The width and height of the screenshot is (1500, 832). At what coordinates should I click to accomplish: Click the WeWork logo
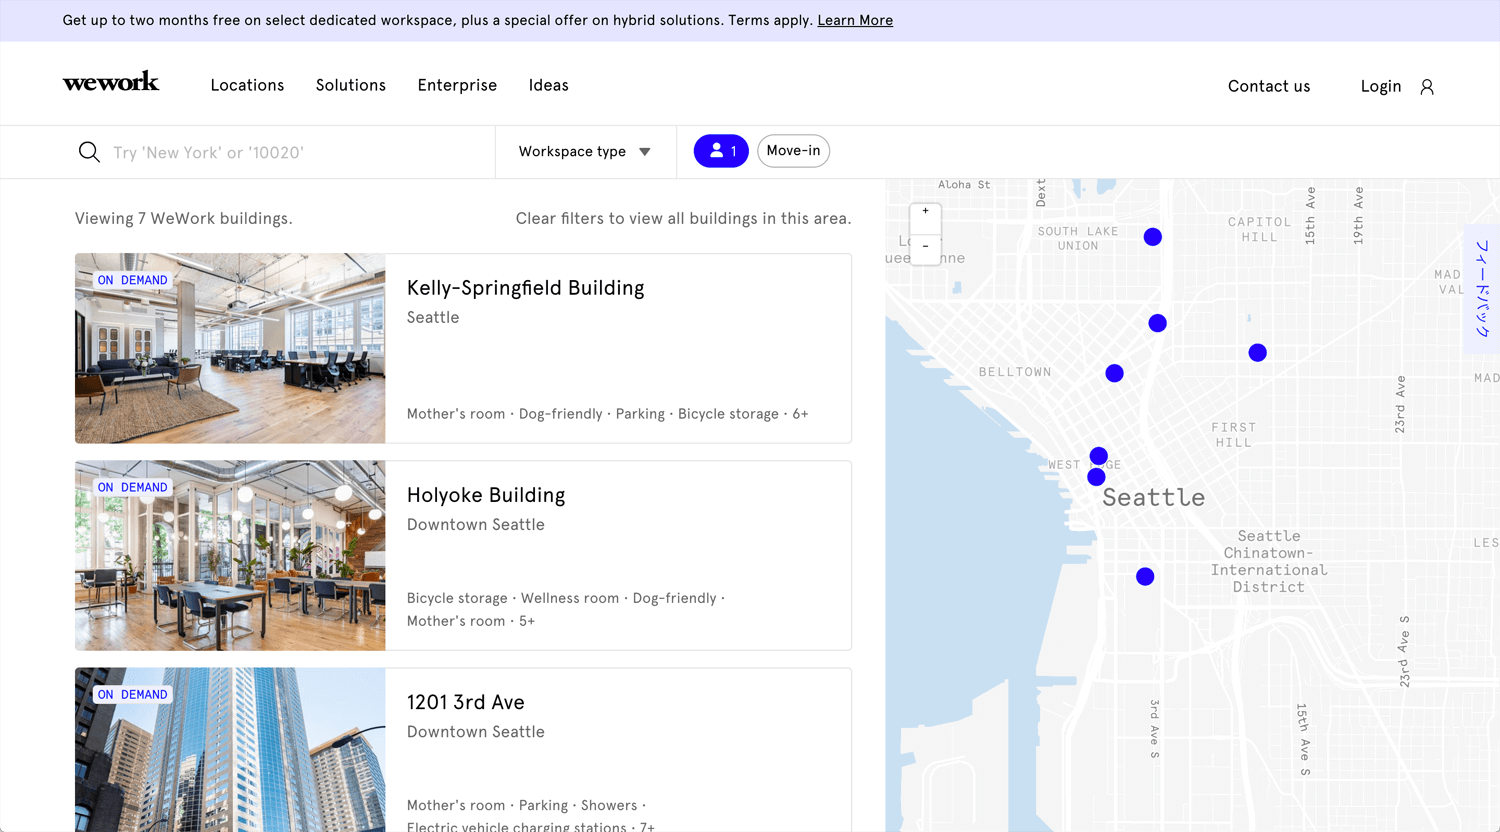point(111,83)
